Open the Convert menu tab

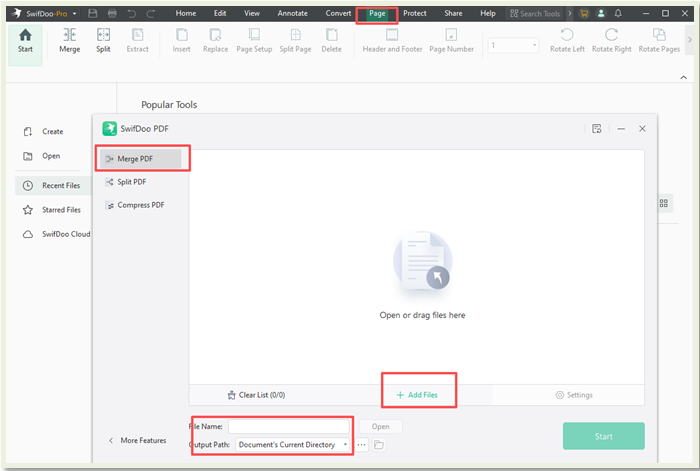[x=338, y=13]
